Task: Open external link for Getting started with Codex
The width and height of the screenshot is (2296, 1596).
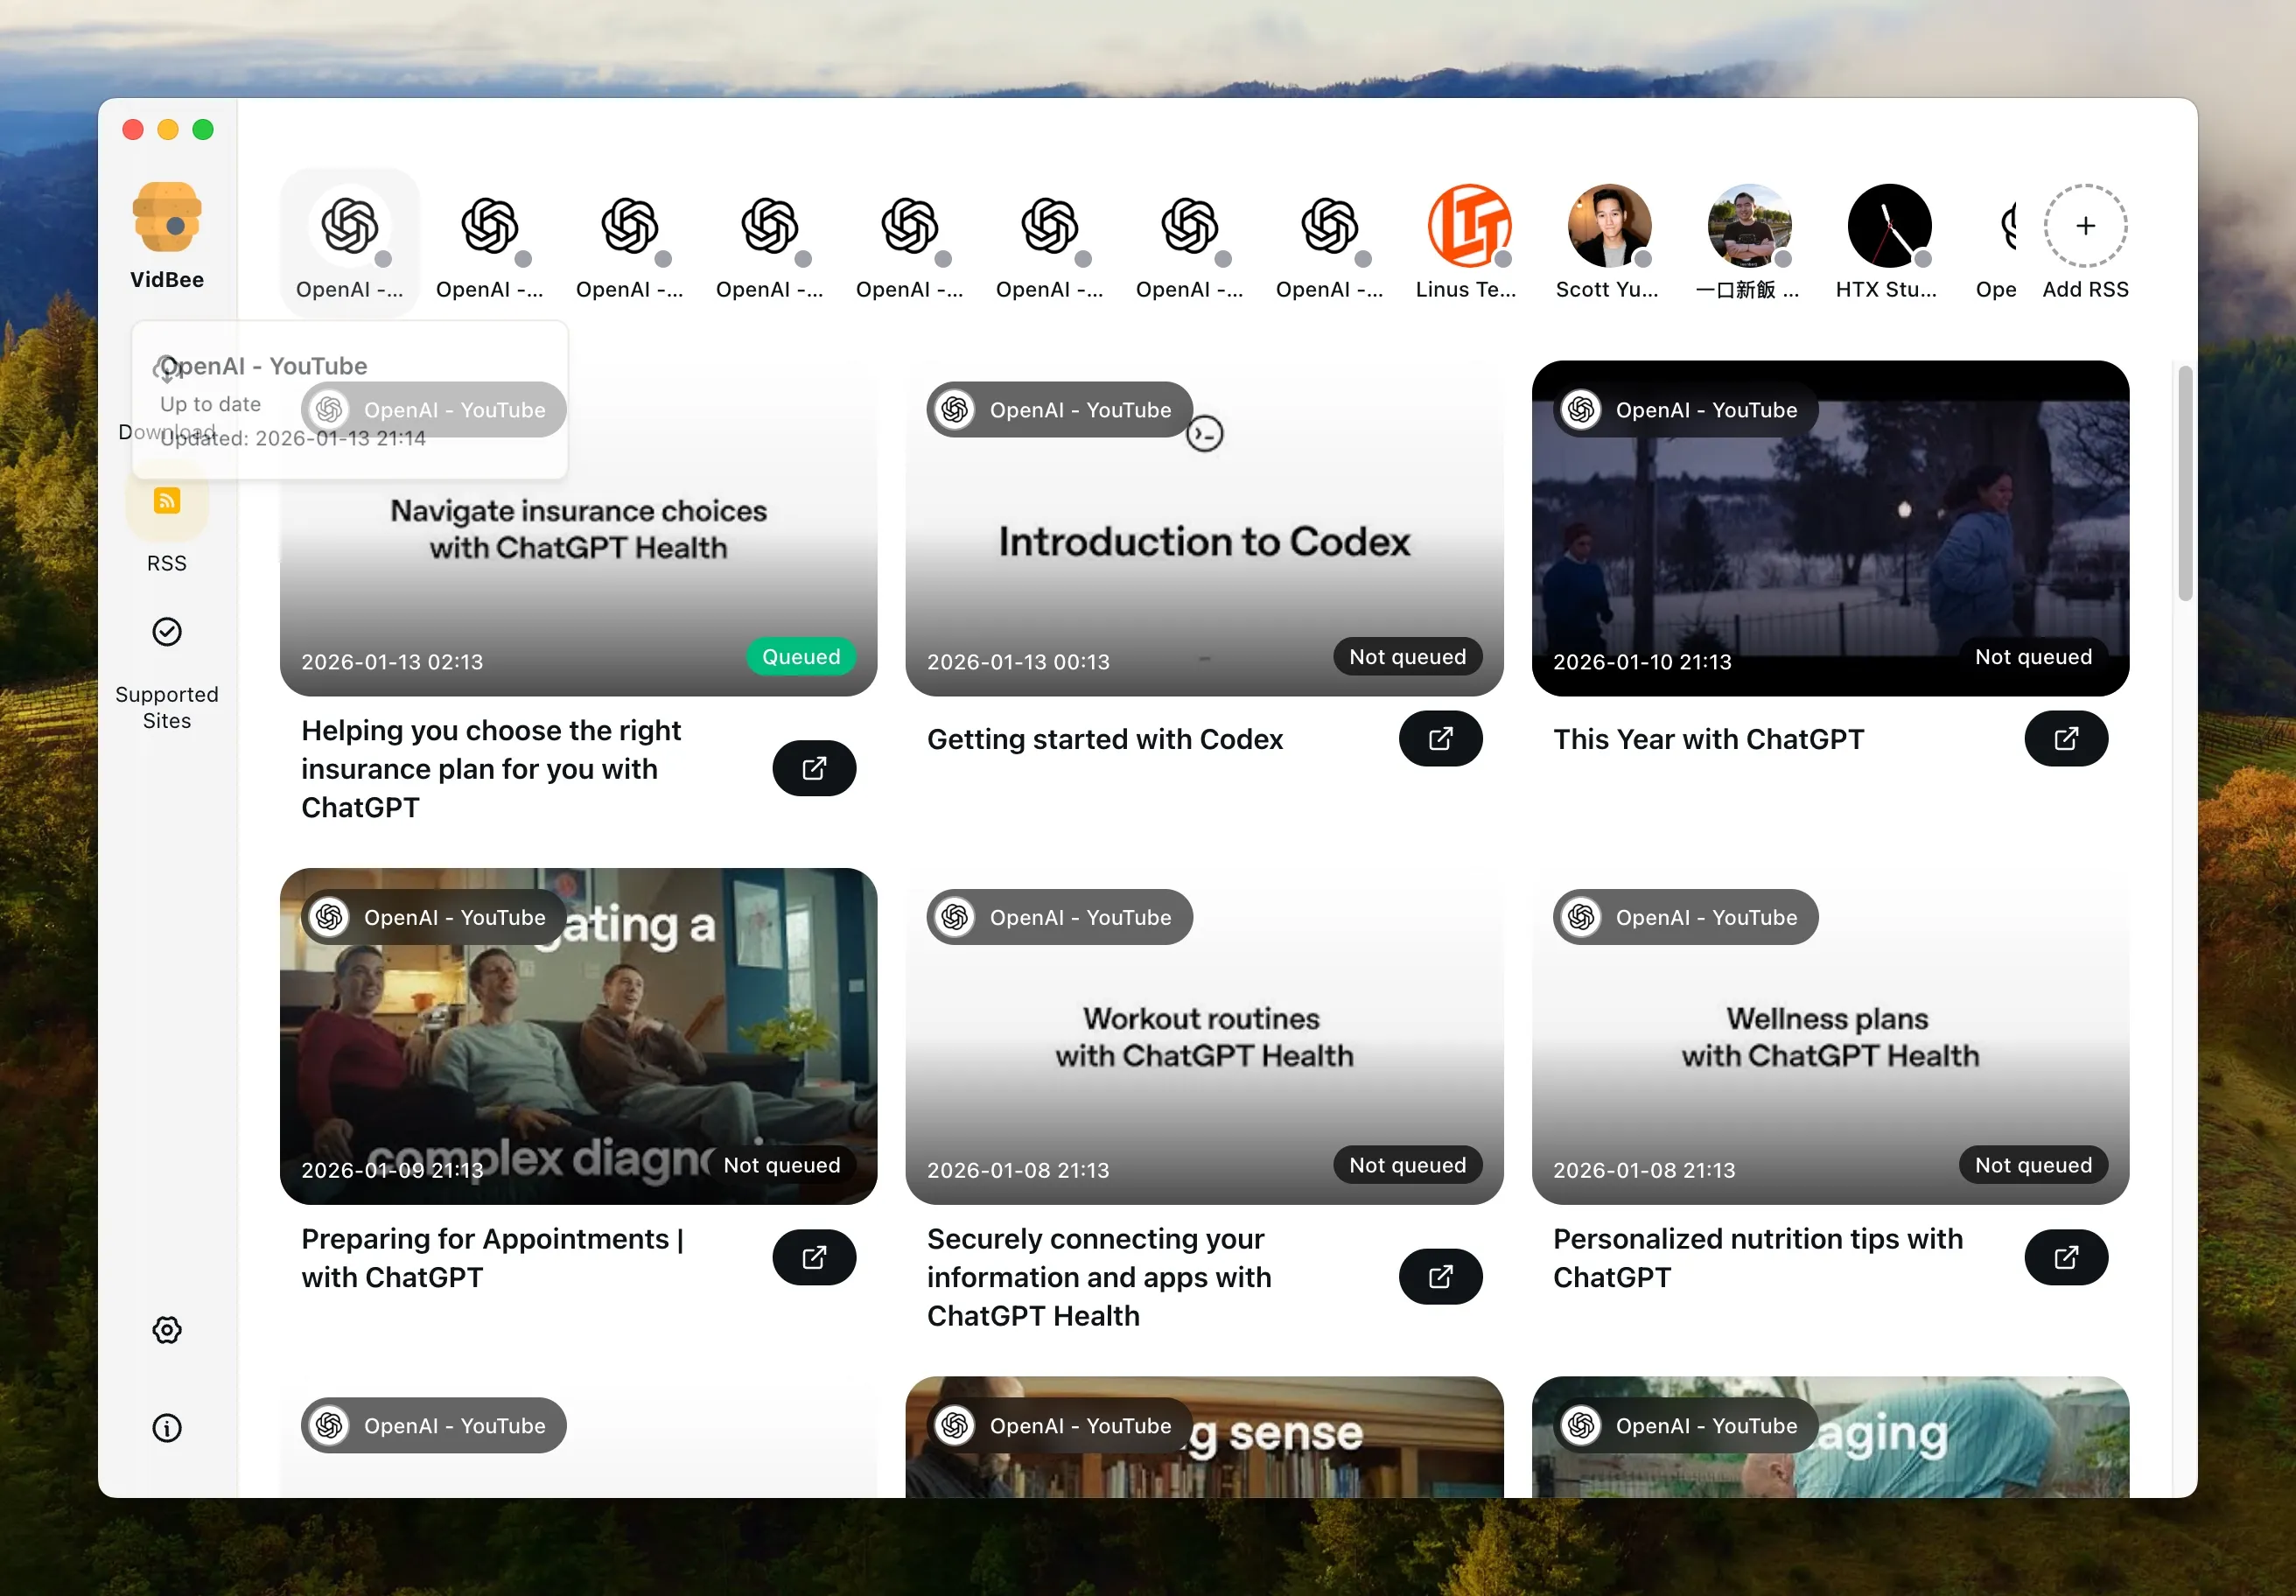Action: [1439, 739]
